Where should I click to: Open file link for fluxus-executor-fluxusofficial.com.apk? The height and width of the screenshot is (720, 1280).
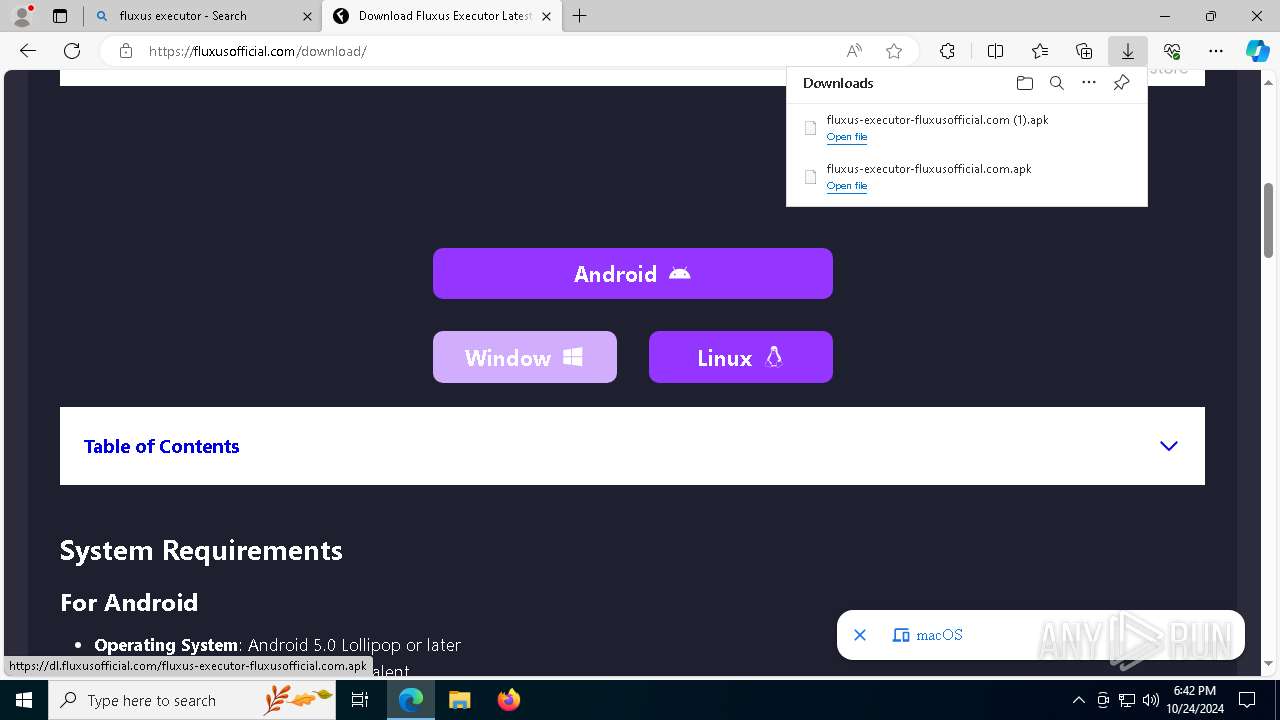click(x=847, y=186)
